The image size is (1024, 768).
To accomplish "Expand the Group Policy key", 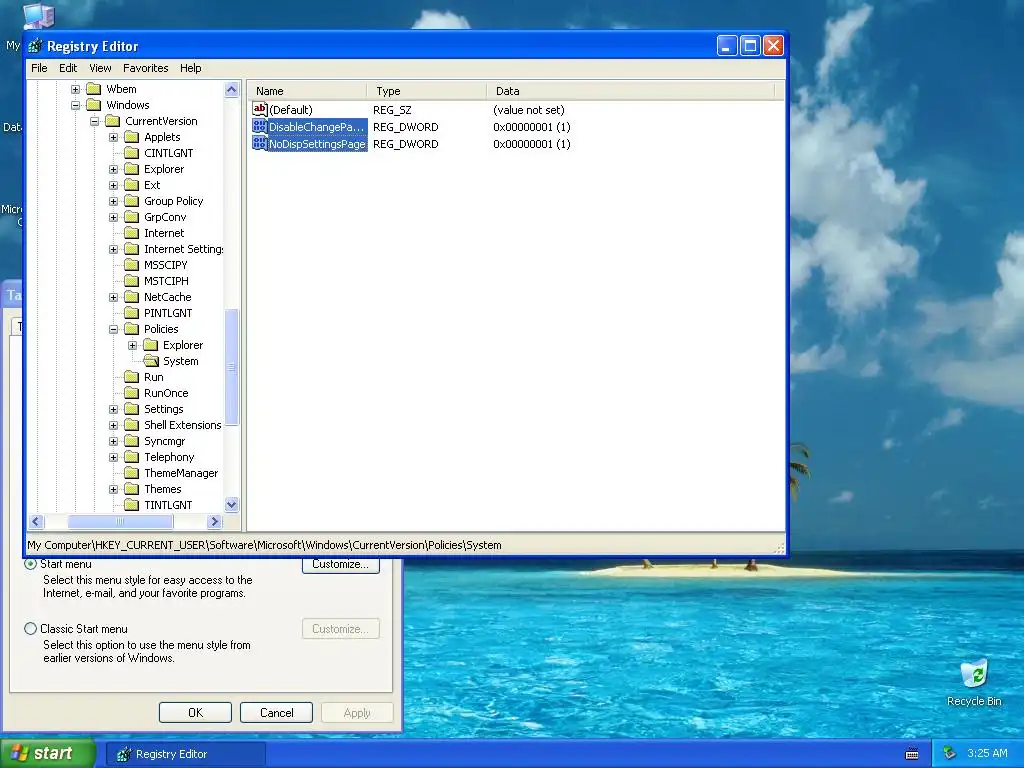I will (114, 201).
